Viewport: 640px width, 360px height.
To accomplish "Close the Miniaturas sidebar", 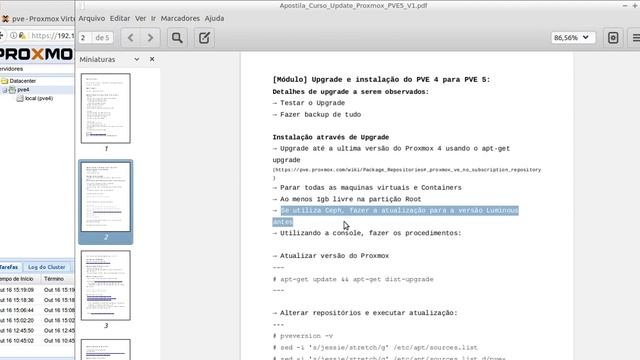I will click(x=152, y=59).
